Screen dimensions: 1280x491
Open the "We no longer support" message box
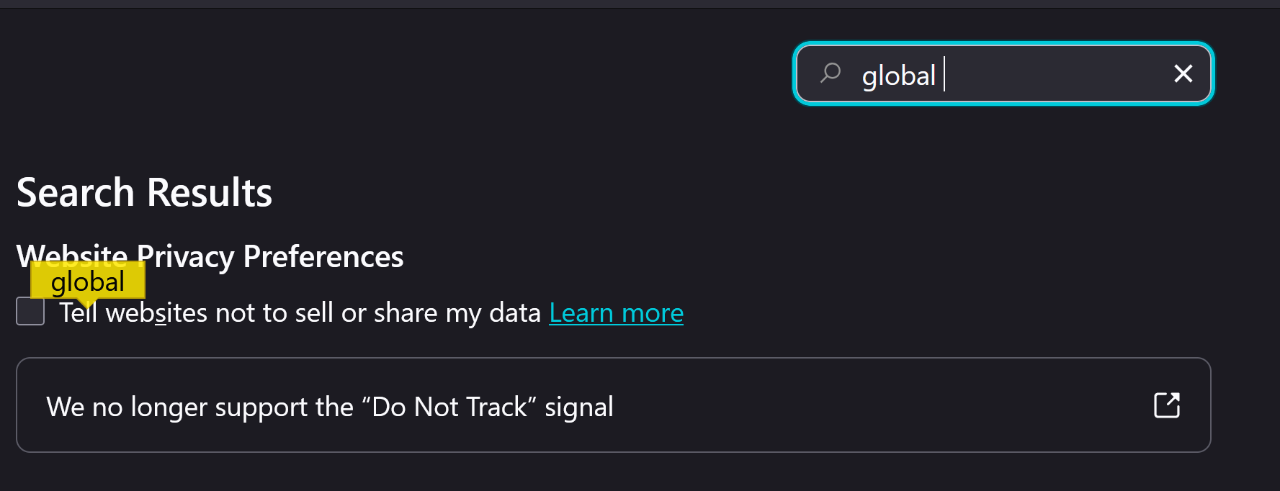613,405
